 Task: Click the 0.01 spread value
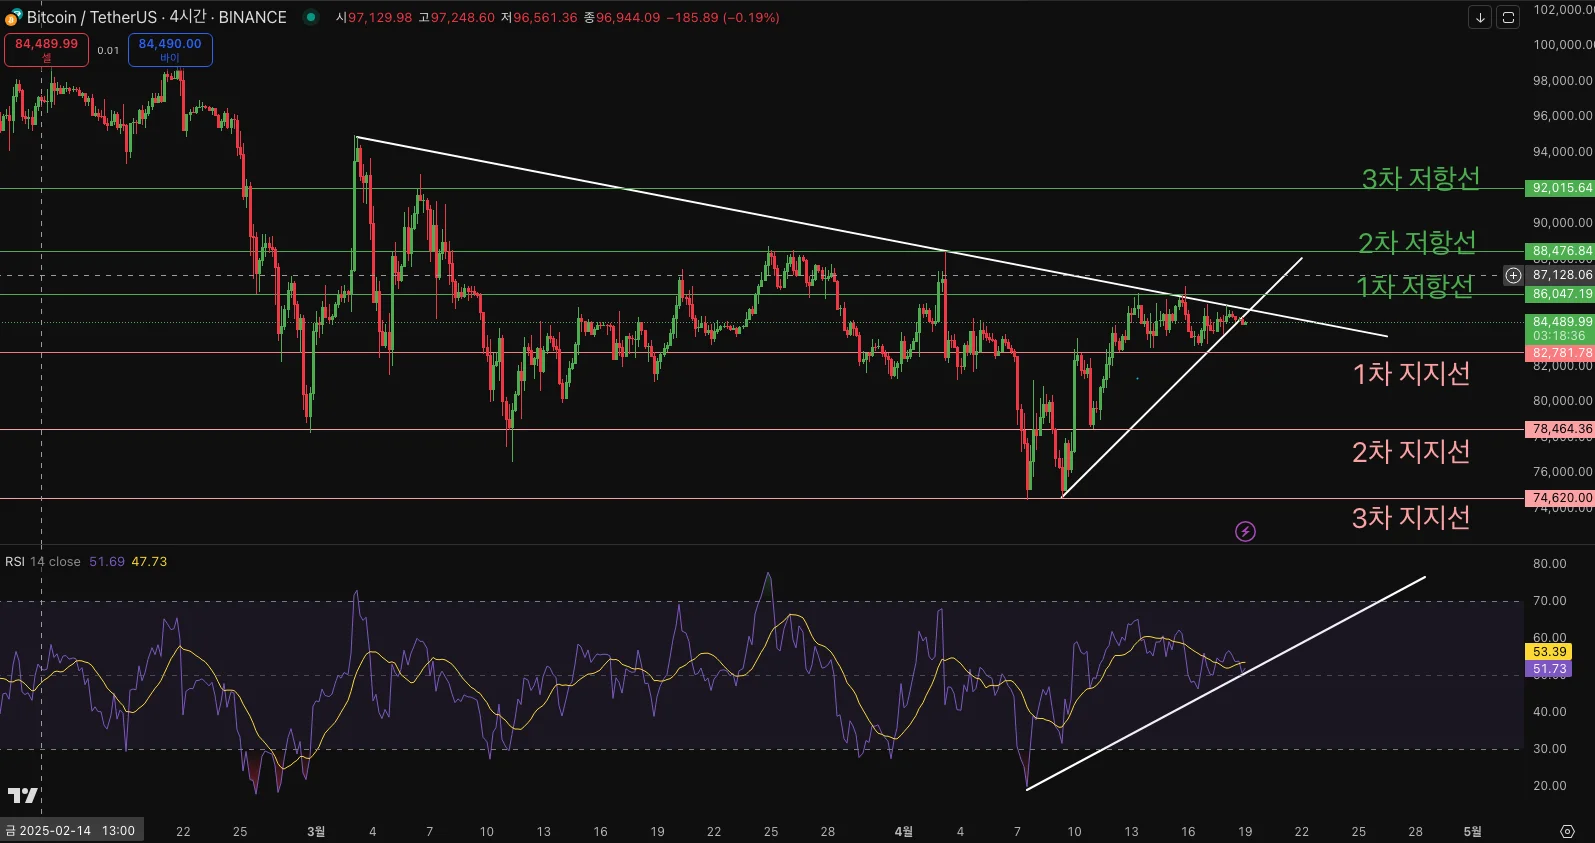(108, 50)
